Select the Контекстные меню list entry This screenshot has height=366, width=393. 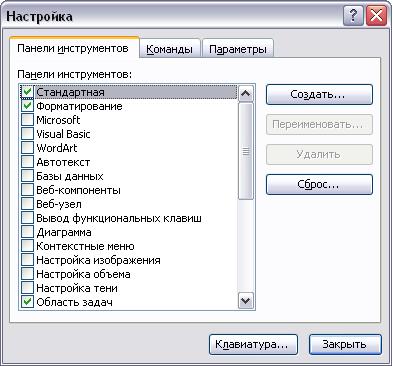(85, 246)
